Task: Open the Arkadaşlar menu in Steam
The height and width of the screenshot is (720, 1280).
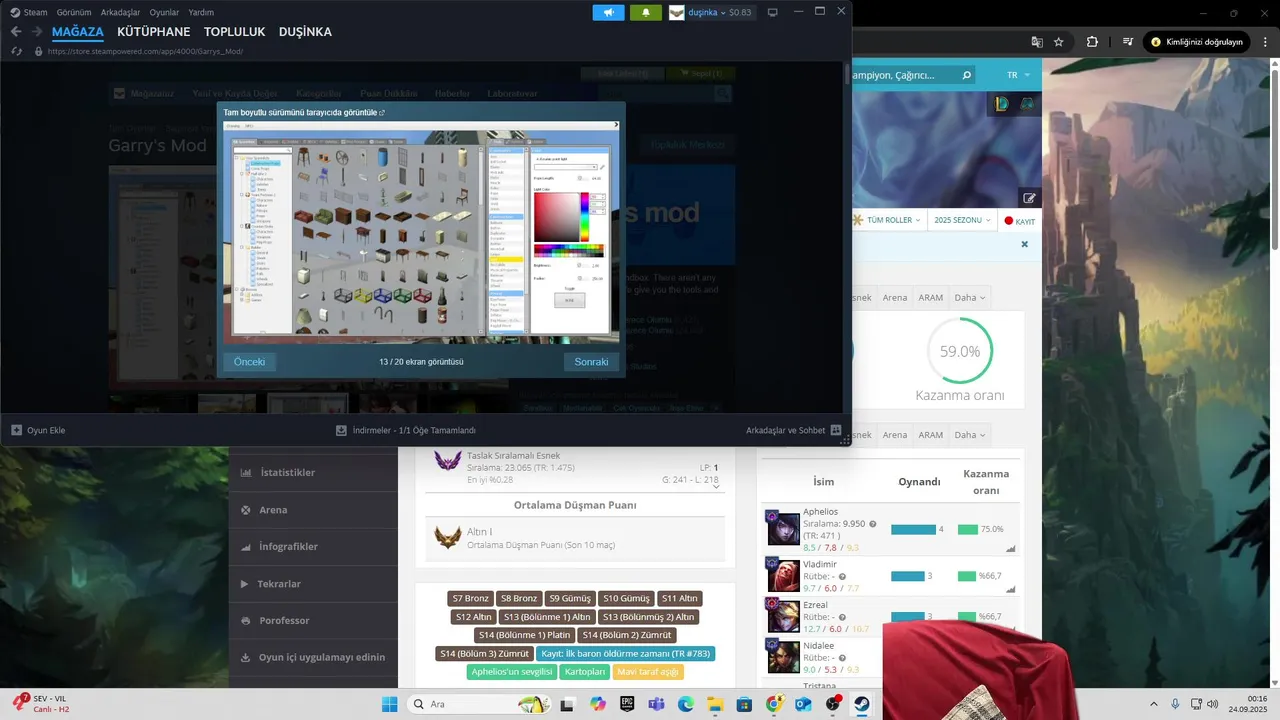Action: [121, 12]
